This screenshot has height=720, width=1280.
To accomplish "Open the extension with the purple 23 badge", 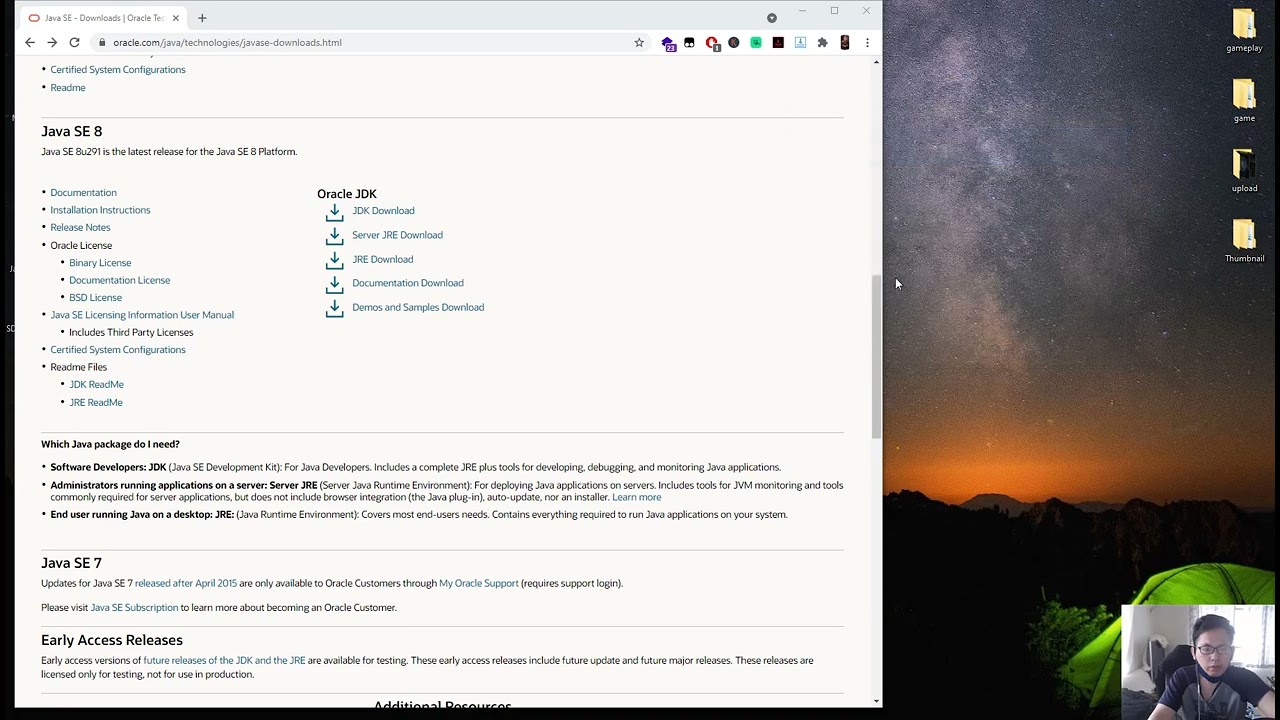I will pyautogui.click(x=668, y=43).
